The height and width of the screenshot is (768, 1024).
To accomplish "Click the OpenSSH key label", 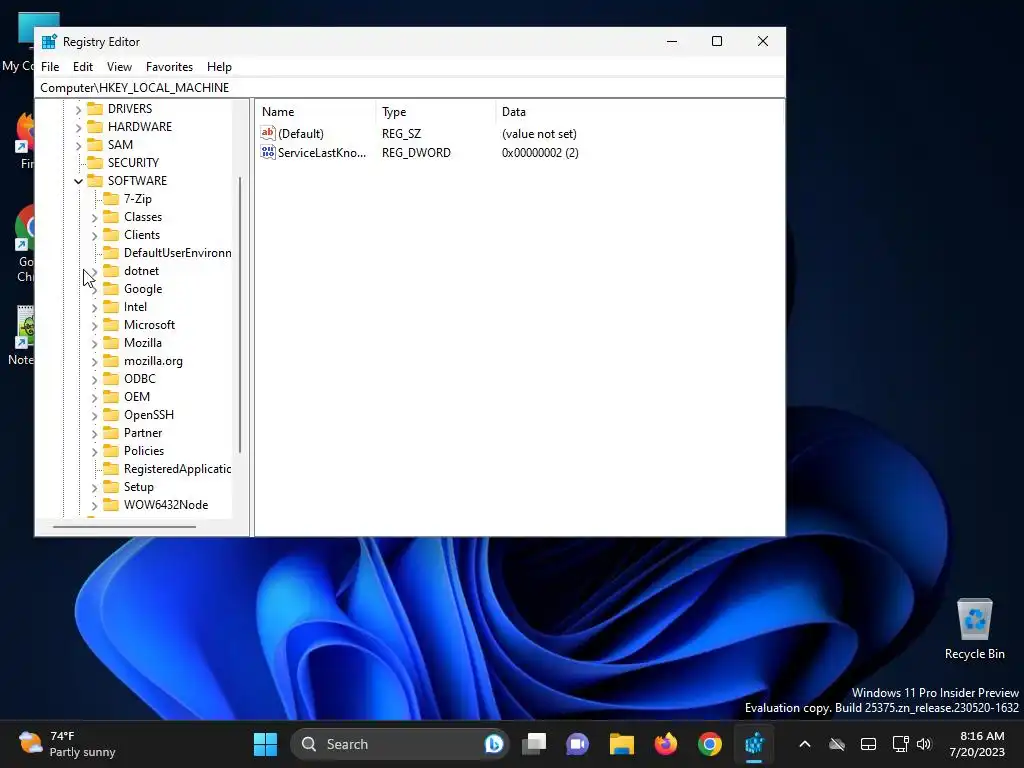I will point(149,415).
